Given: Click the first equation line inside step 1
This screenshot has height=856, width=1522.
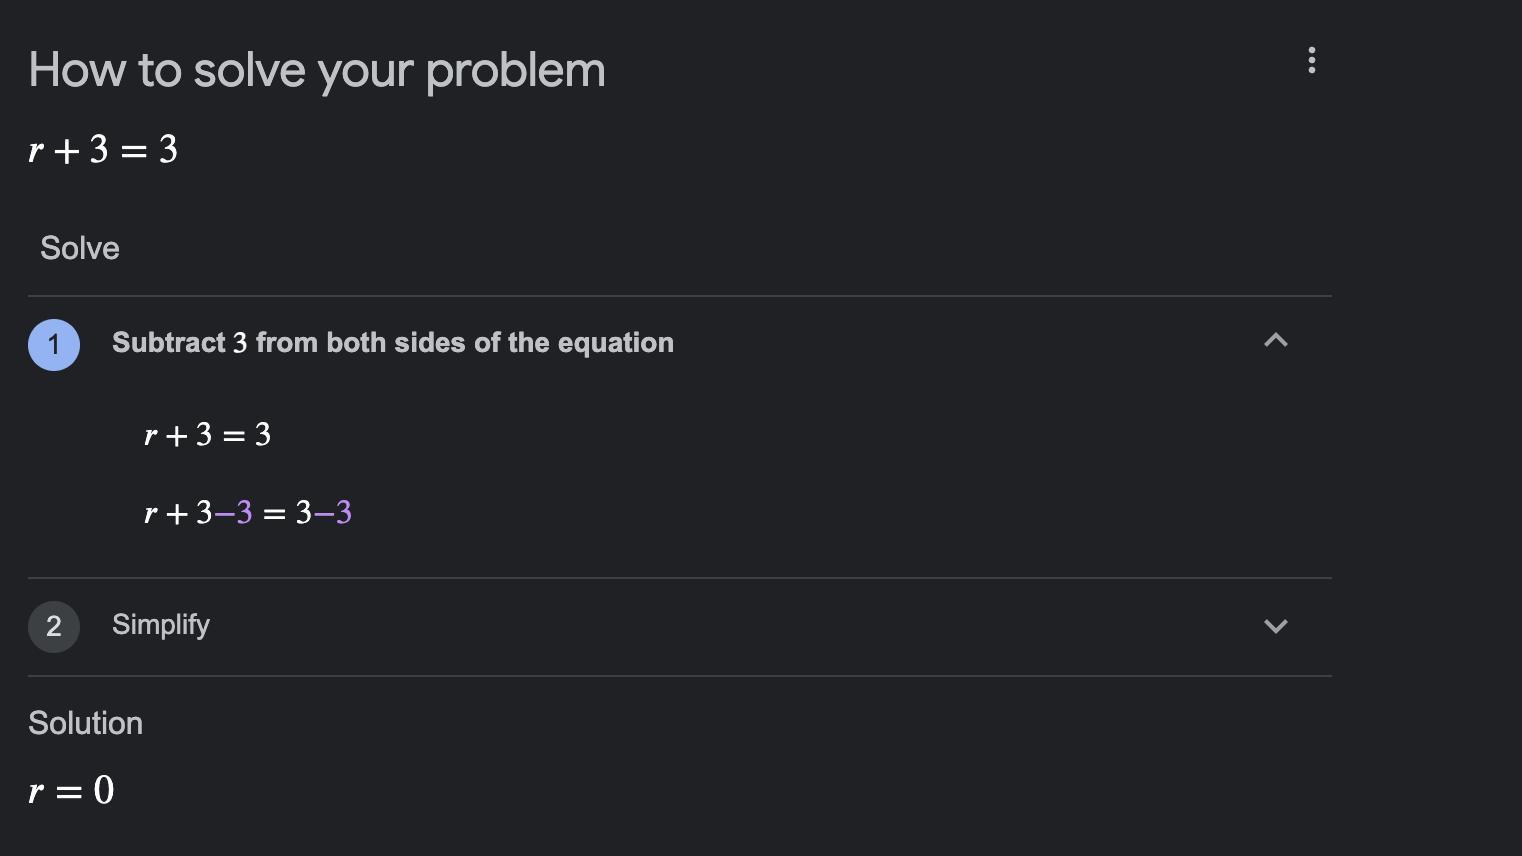Looking at the screenshot, I should pyautogui.click(x=207, y=435).
